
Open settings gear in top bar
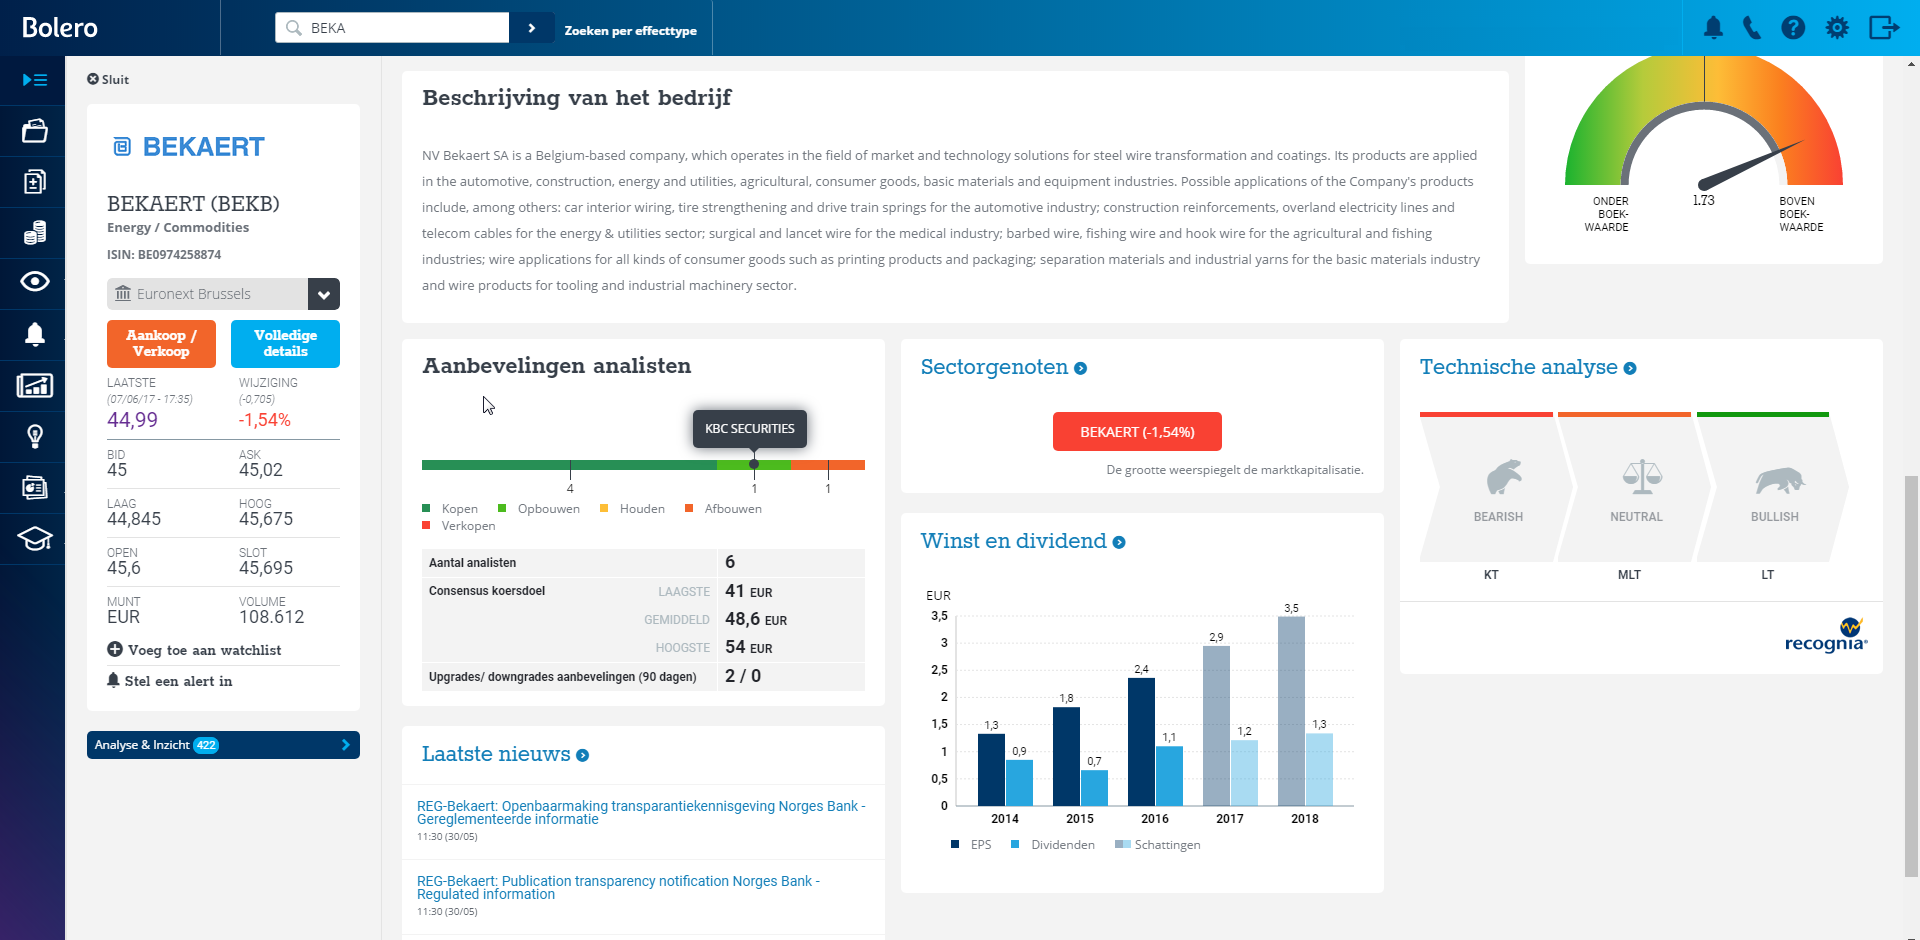pyautogui.click(x=1837, y=28)
